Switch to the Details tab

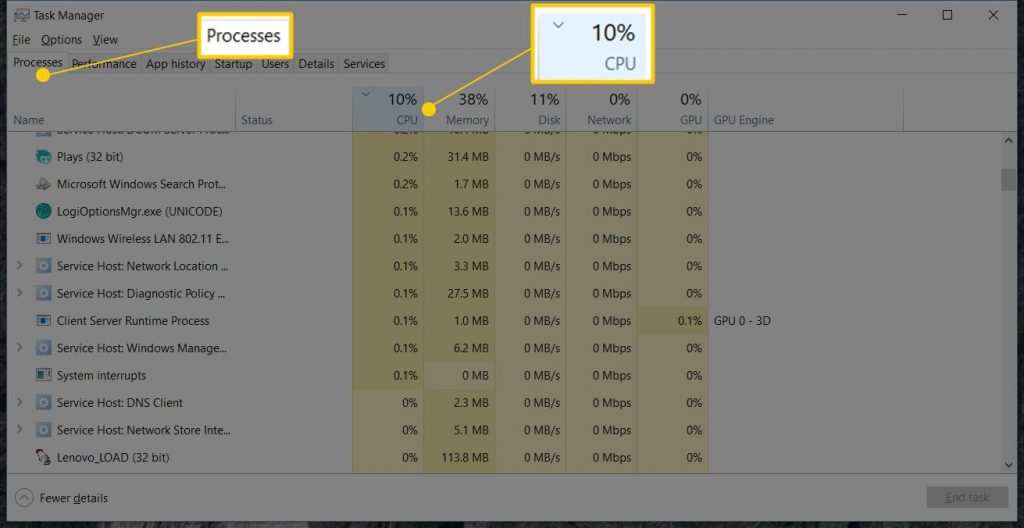click(x=316, y=64)
